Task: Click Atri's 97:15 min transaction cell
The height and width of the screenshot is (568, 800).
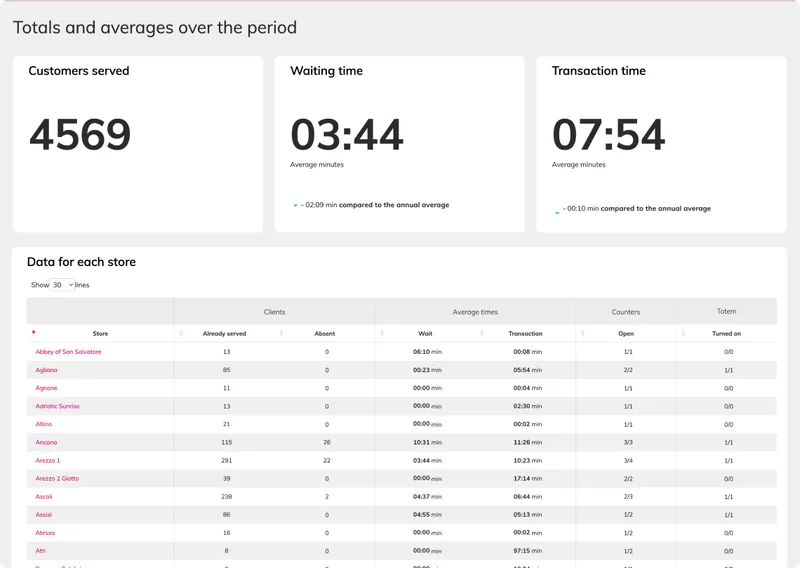Action: click(x=528, y=551)
